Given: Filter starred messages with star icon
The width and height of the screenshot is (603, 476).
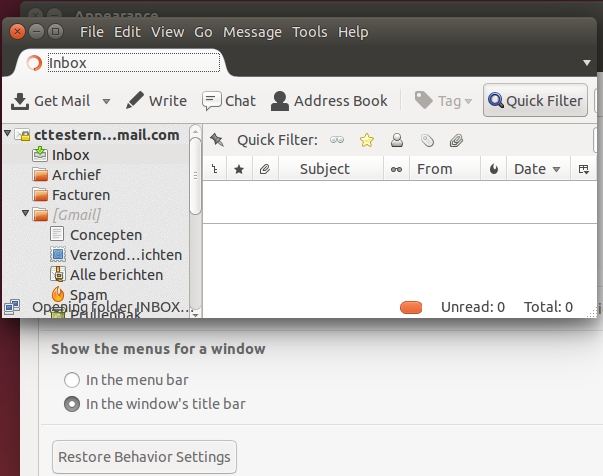Looking at the screenshot, I should pos(366,140).
